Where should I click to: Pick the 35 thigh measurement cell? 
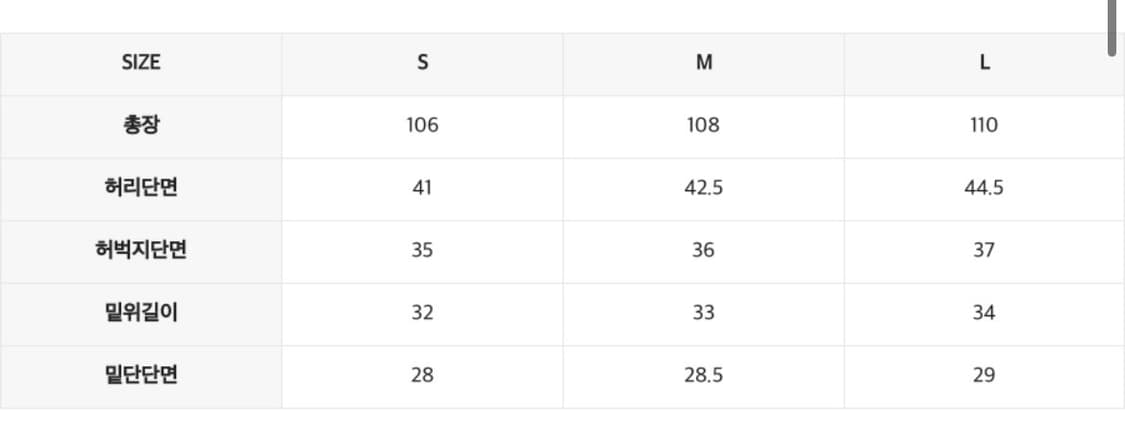tap(422, 250)
